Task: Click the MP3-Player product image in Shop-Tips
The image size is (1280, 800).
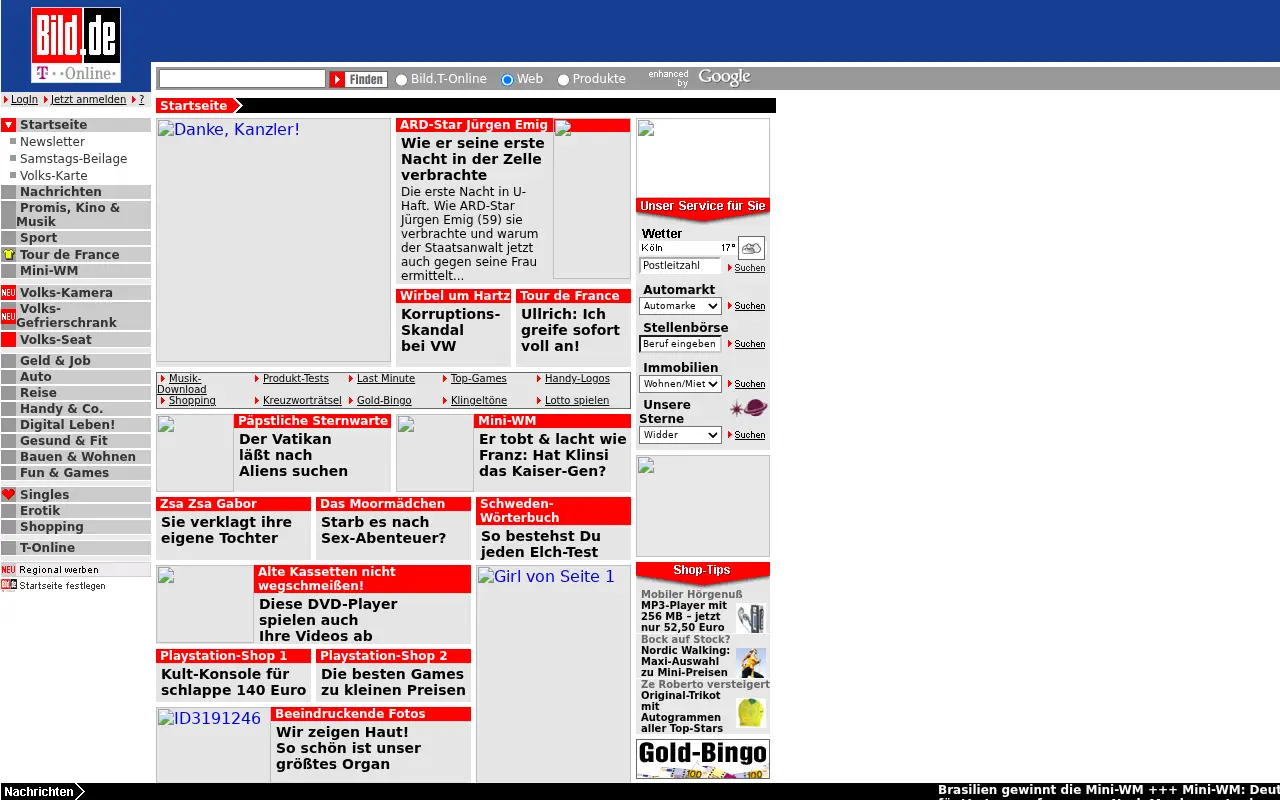Action: pos(751,617)
